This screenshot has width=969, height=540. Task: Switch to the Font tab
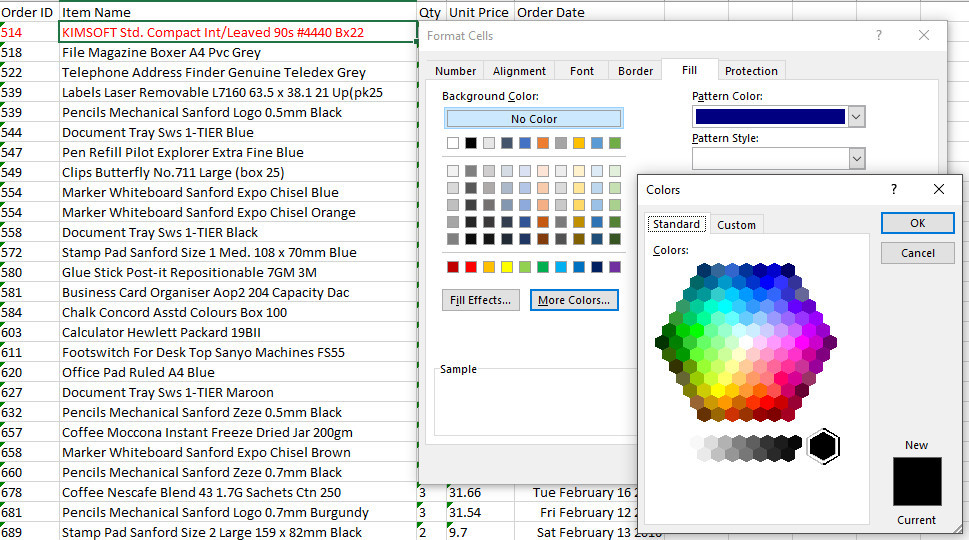582,71
